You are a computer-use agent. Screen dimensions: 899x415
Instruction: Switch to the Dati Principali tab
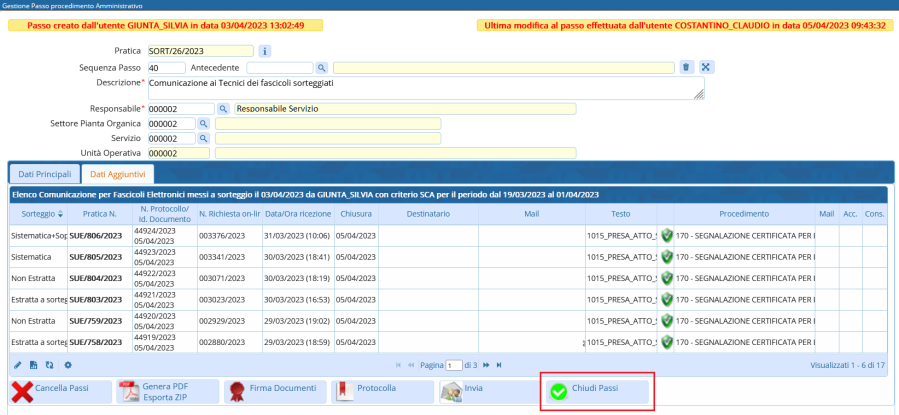click(45, 174)
